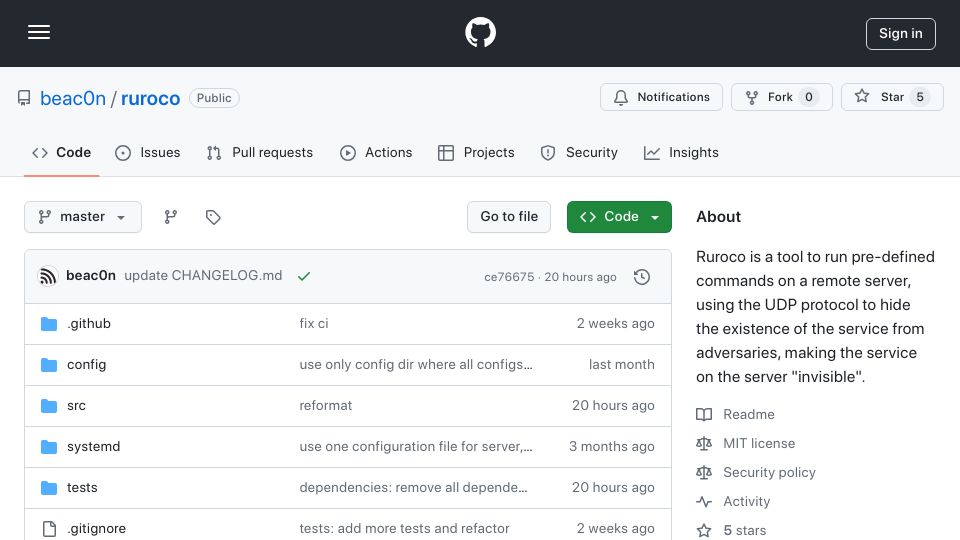The width and height of the screenshot is (960, 540).
Task: Switch to the Code tab
Action: pos(61,152)
